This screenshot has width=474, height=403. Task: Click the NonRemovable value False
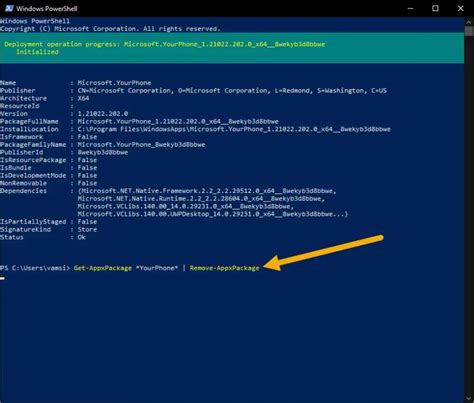[87, 183]
